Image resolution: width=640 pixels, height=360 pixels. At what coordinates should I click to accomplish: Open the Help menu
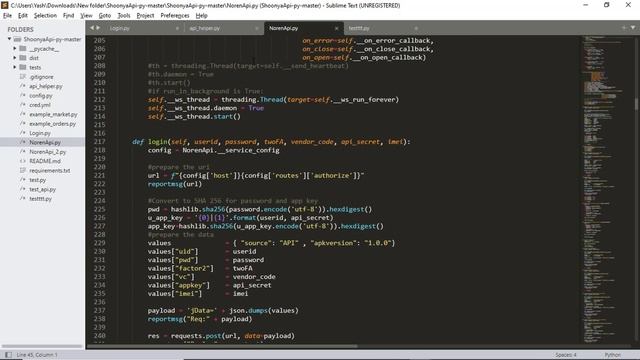coord(202,16)
